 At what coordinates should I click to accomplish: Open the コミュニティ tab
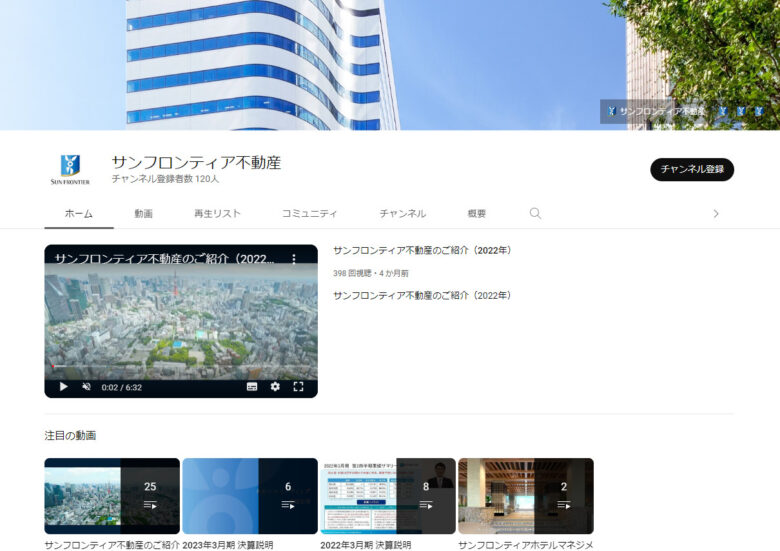pyautogui.click(x=309, y=213)
